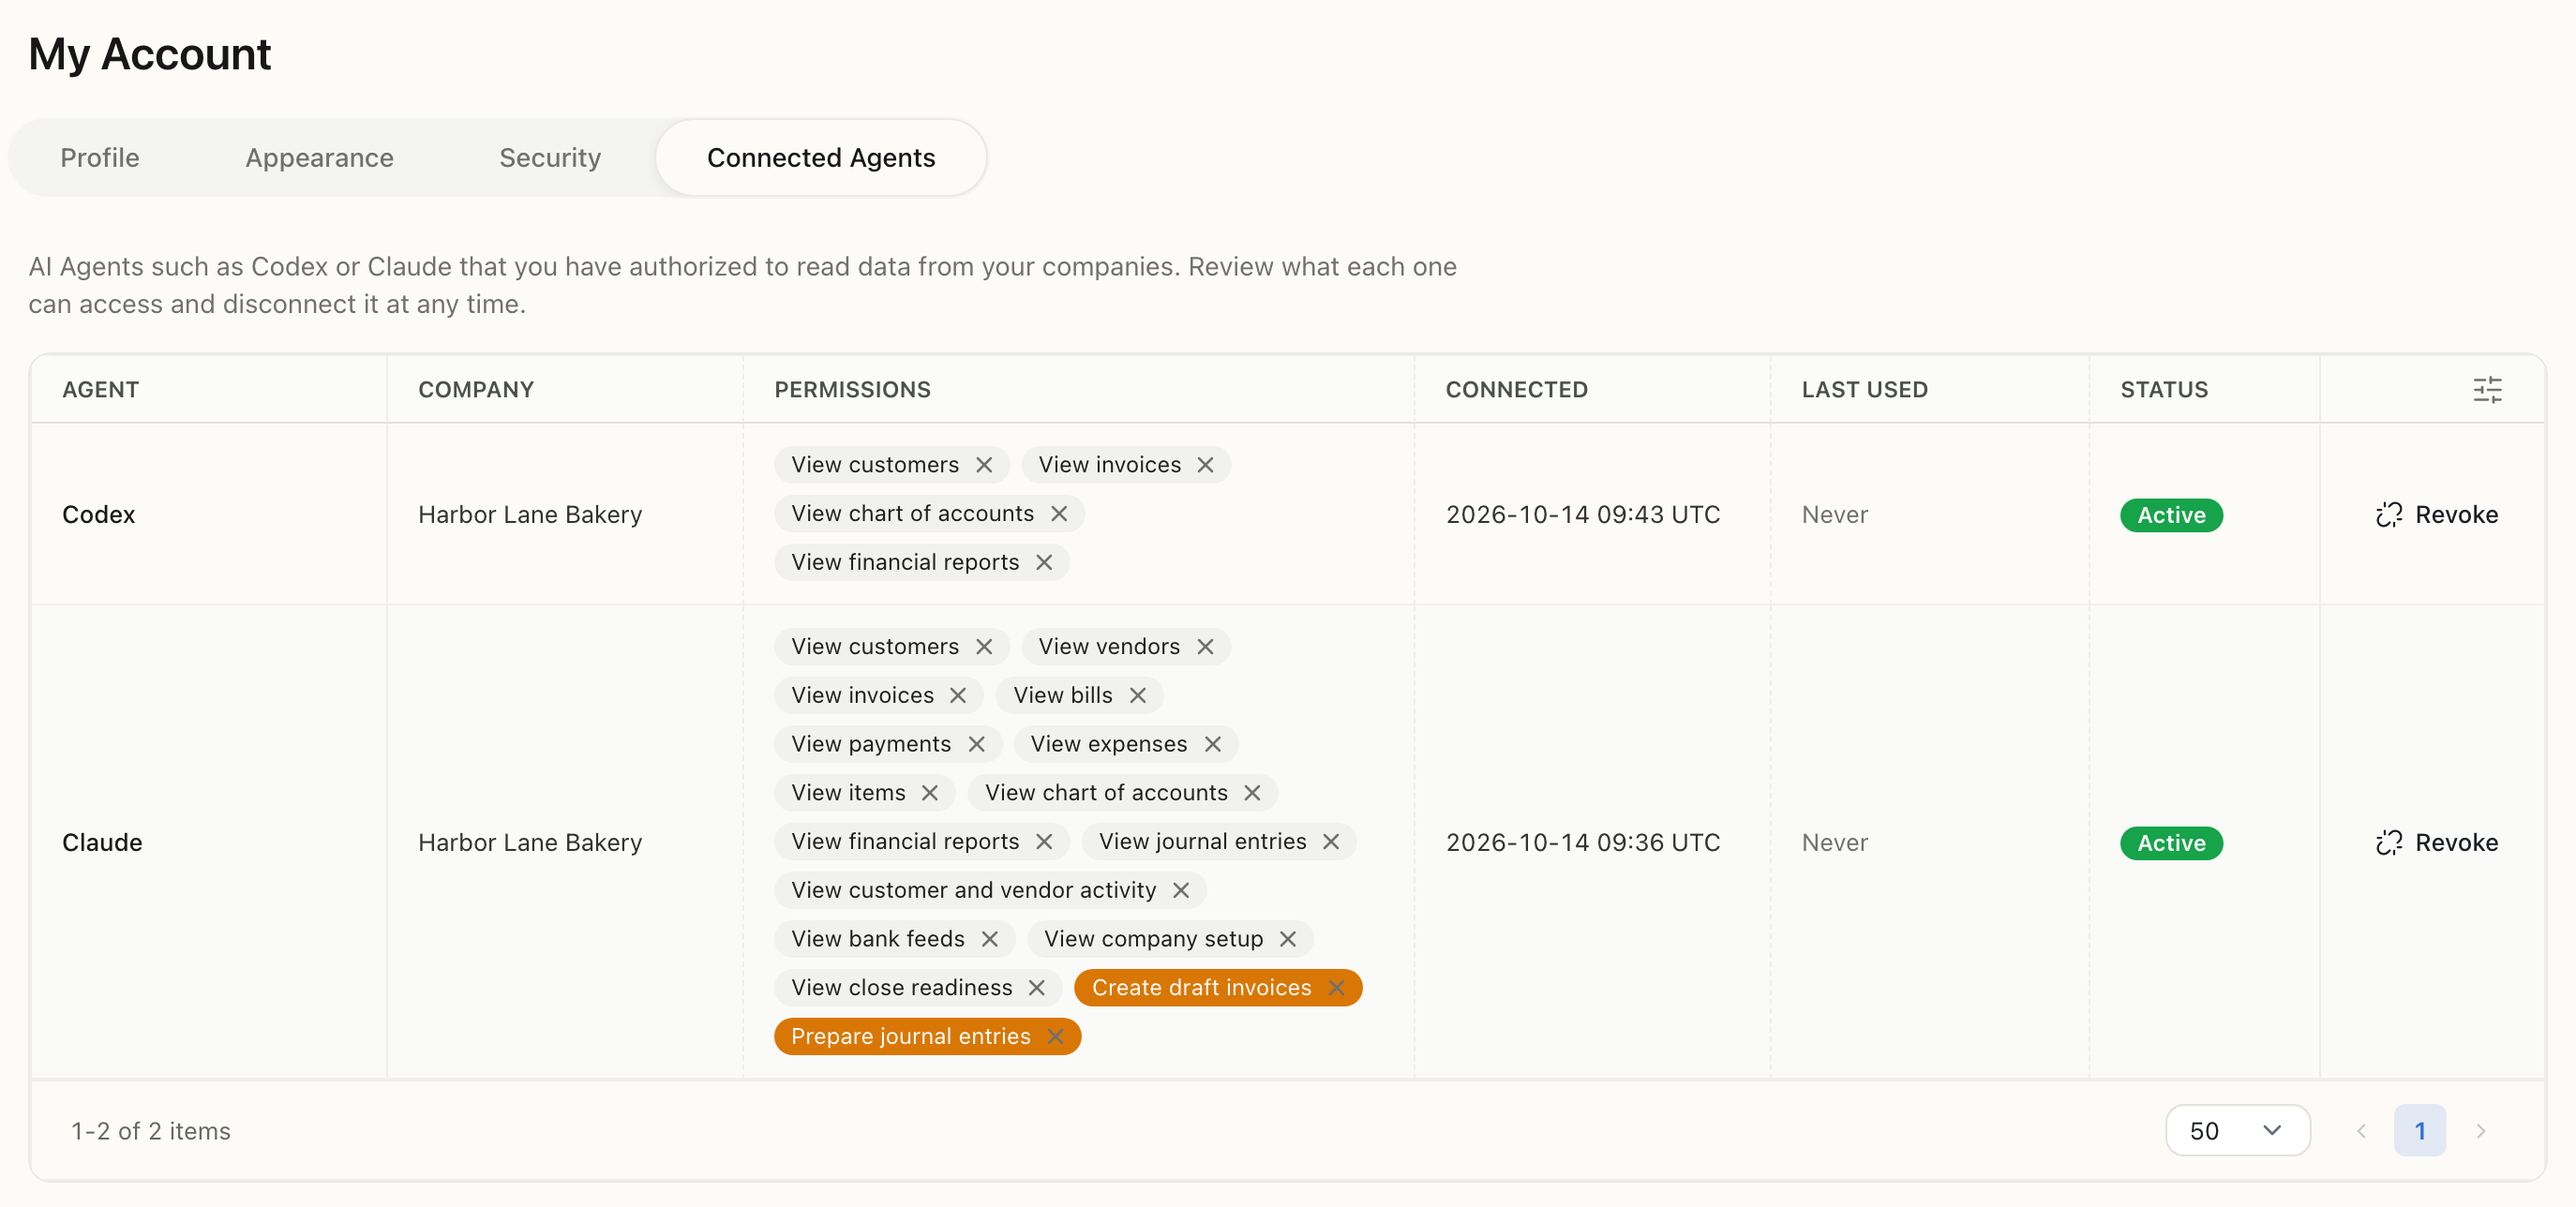The height and width of the screenshot is (1207, 2576).
Task: Click Never in Codex's Last Used cell
Action: click(x=1834, y=515)
